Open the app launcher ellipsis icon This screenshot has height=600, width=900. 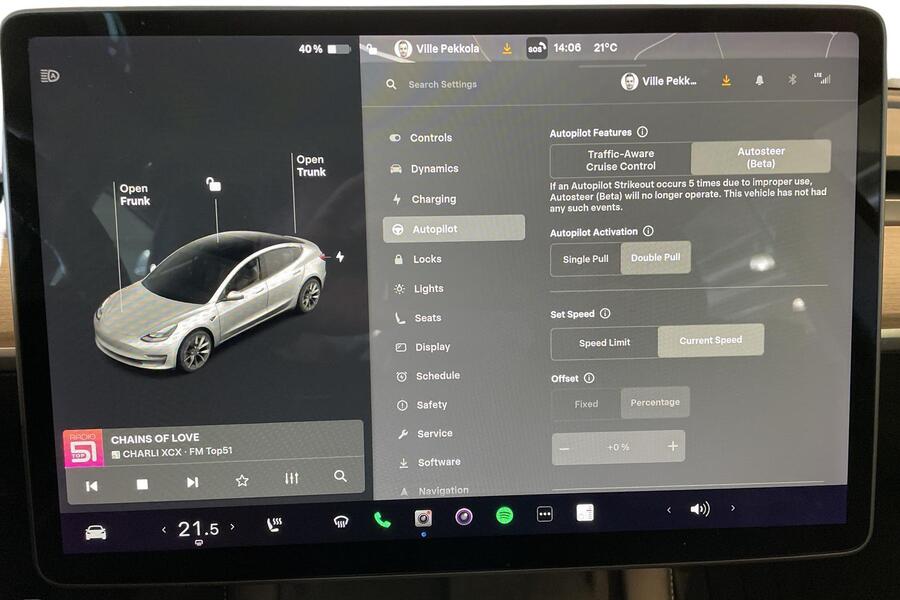point(545,512)
